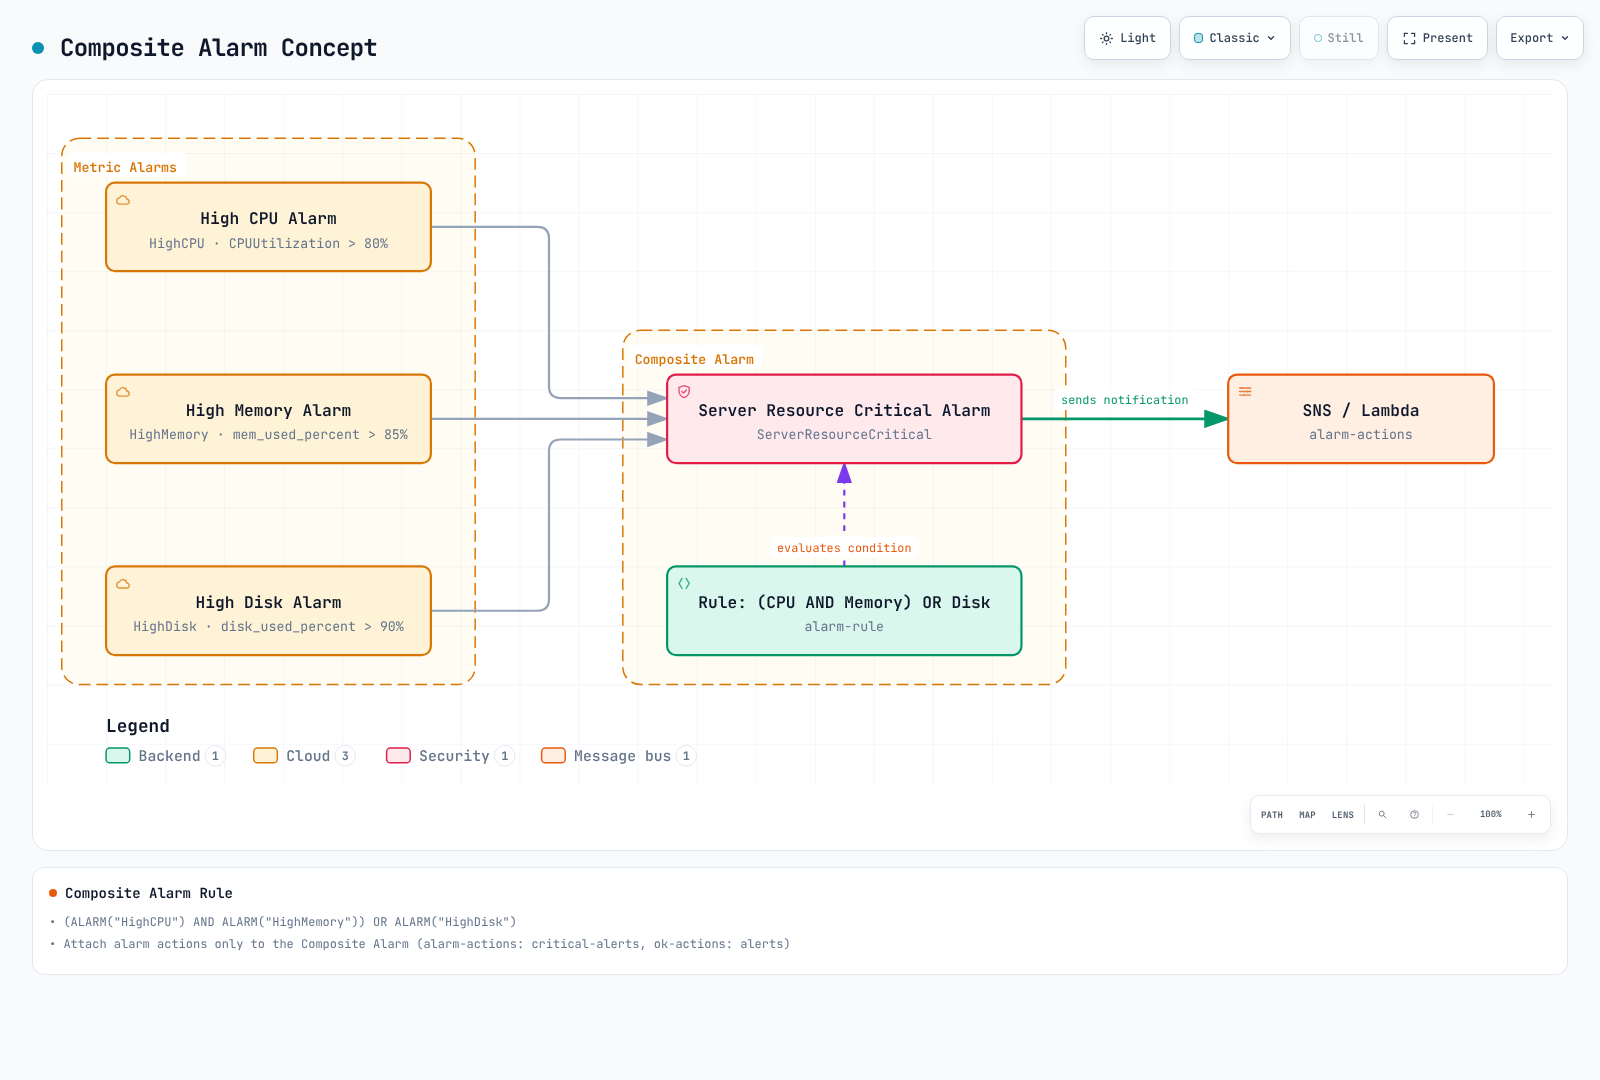Click the zoom in plus icon
Viewport: 1600px width, 1080px height.
point(1531,815)
